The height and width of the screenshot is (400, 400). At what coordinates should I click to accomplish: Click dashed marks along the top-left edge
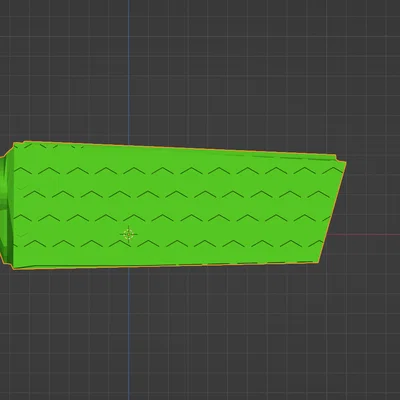pos(50,146)
